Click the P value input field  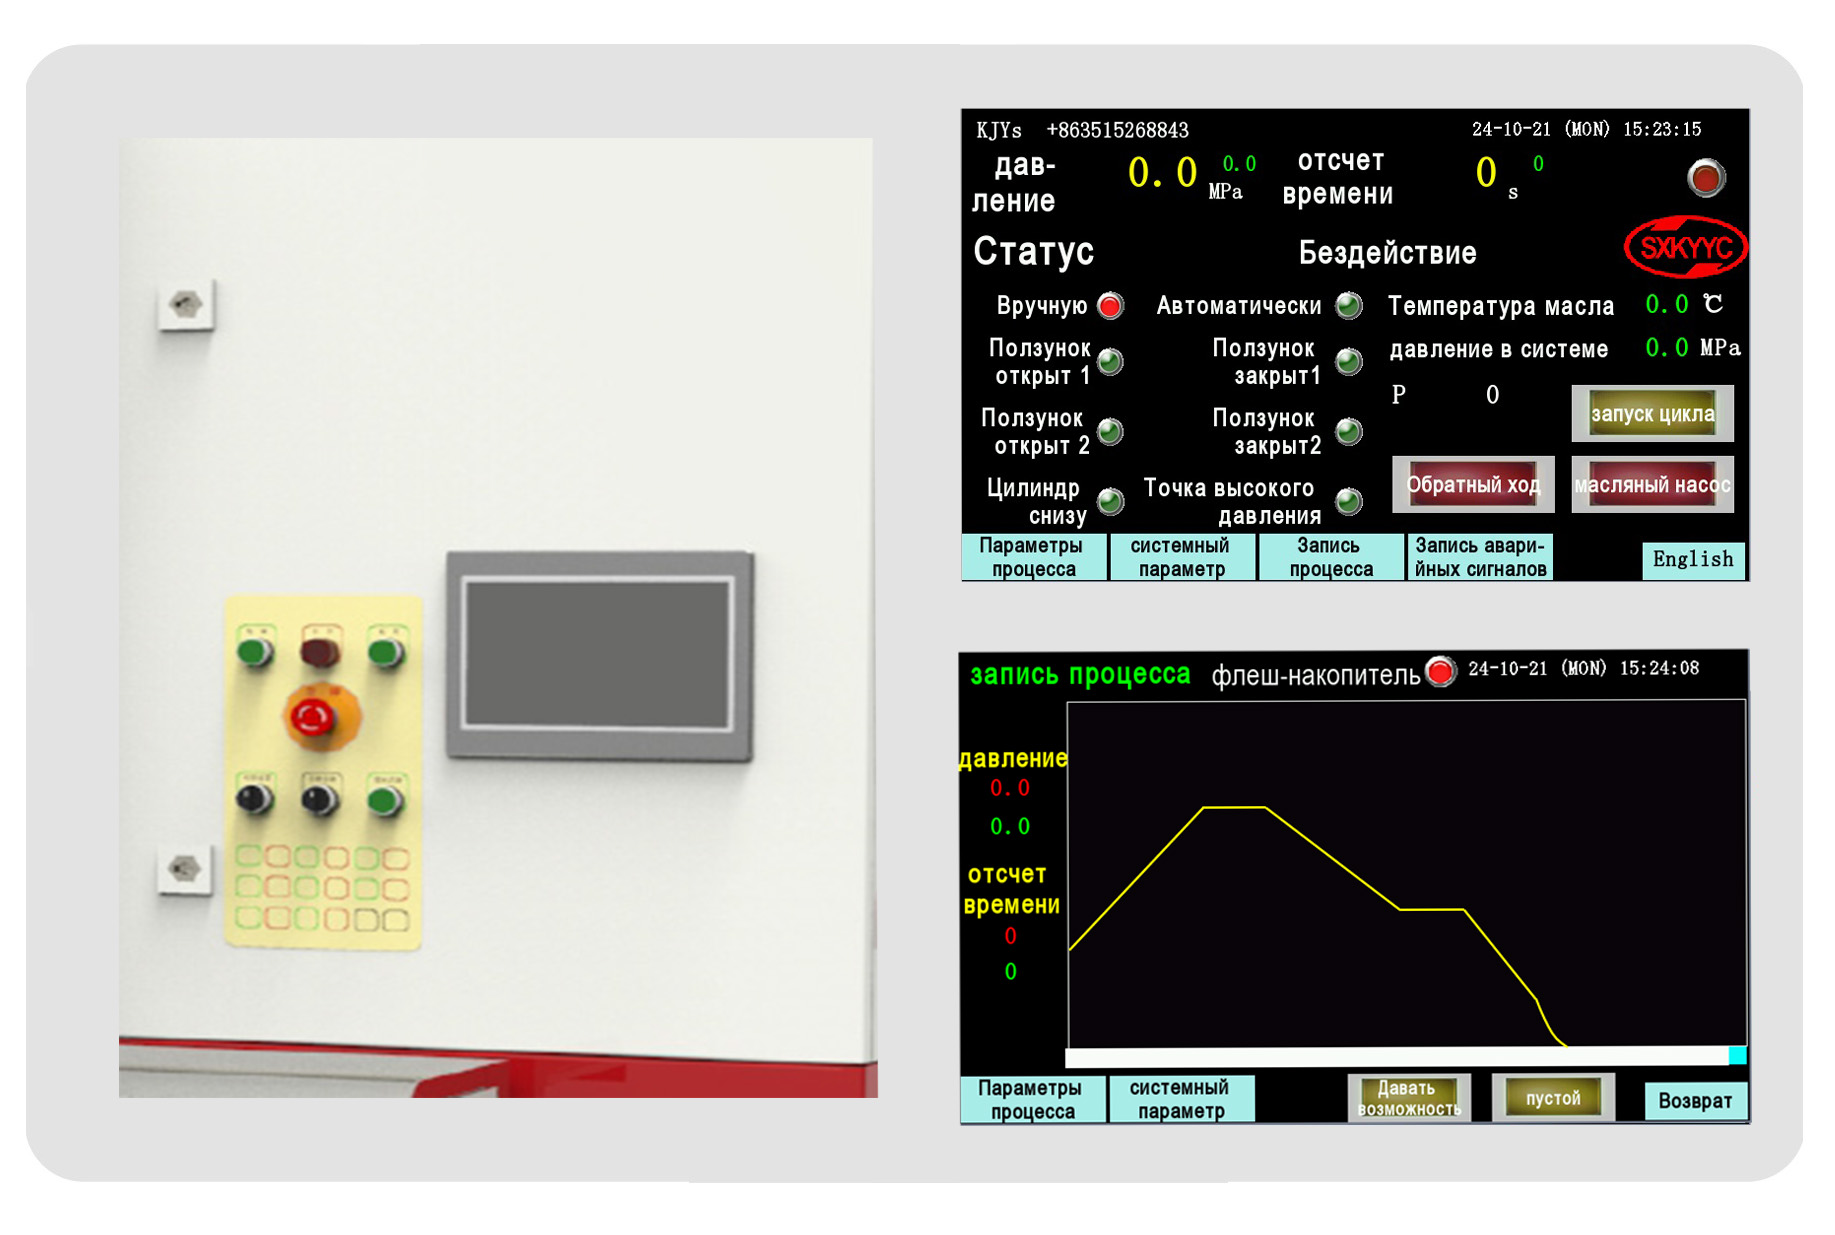tap(1491, 396)
